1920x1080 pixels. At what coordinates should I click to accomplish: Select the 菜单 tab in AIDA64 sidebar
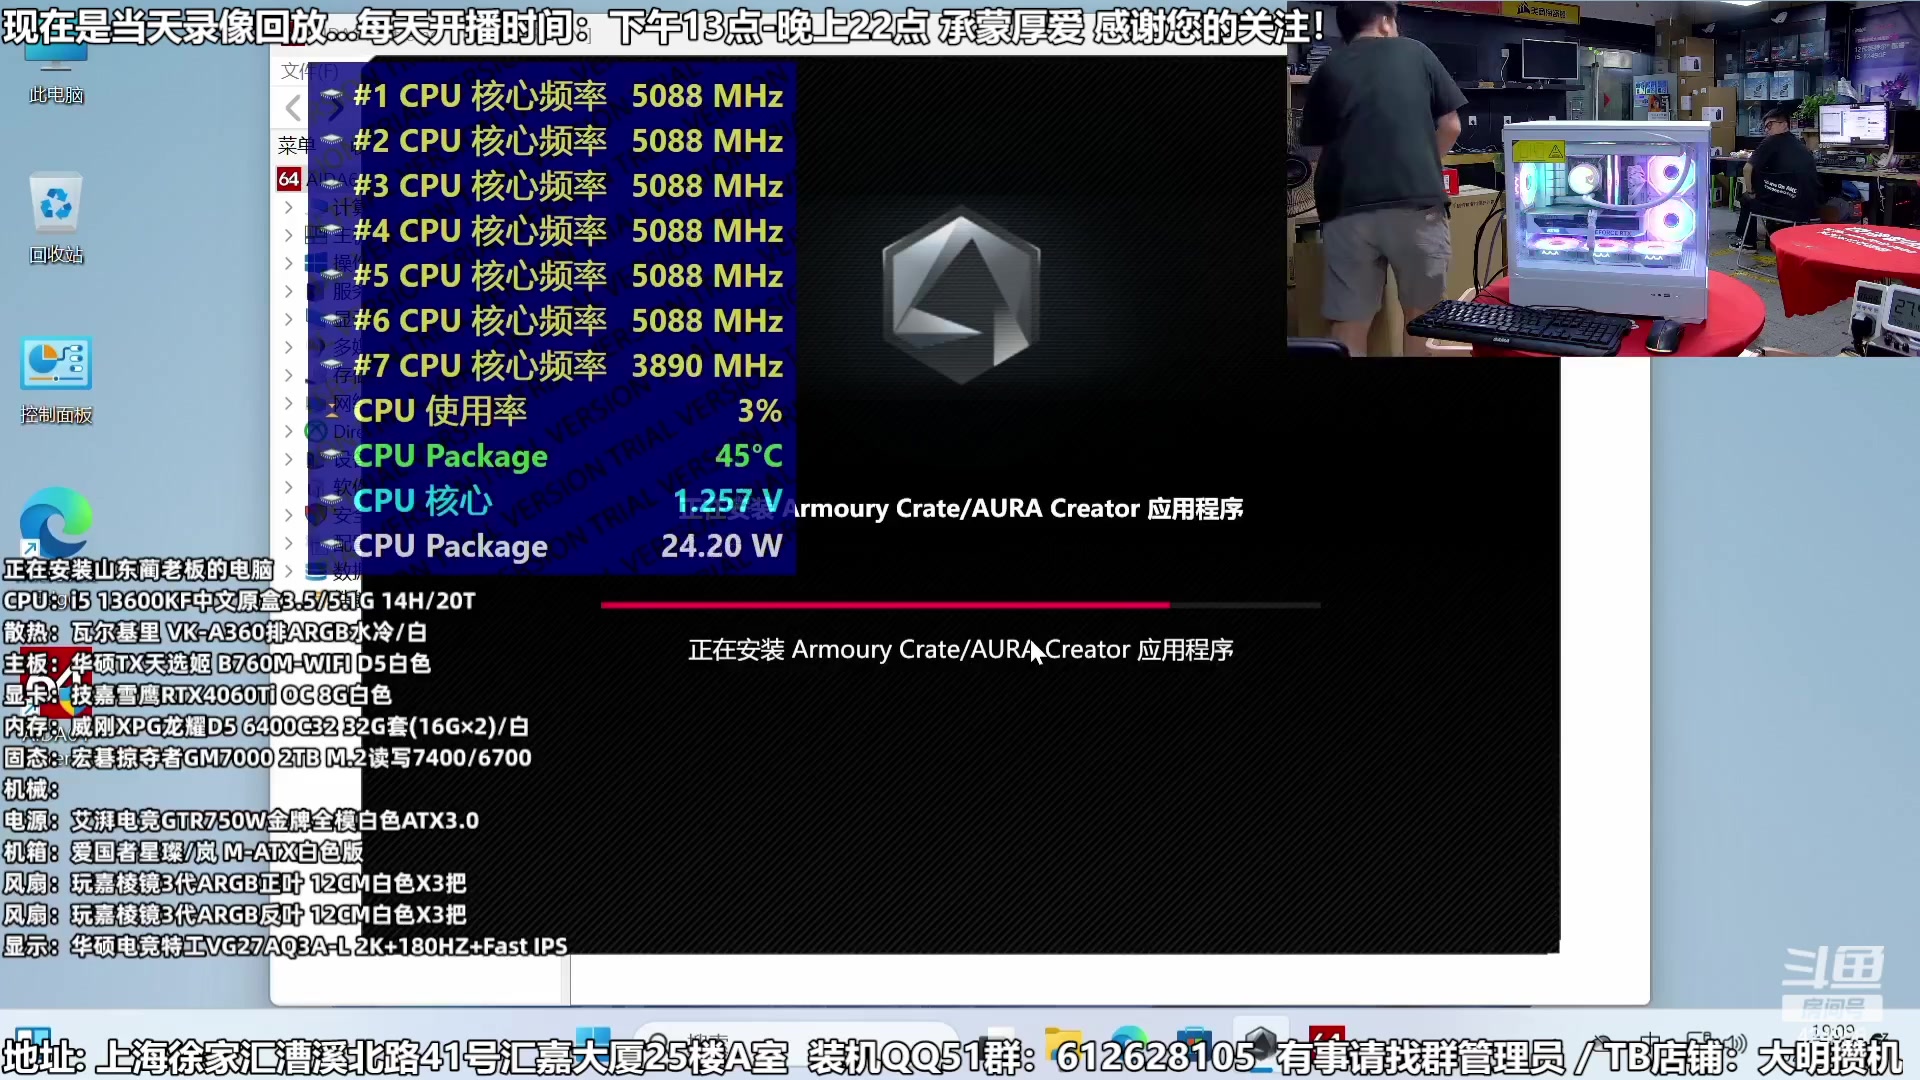pos(294,146)
